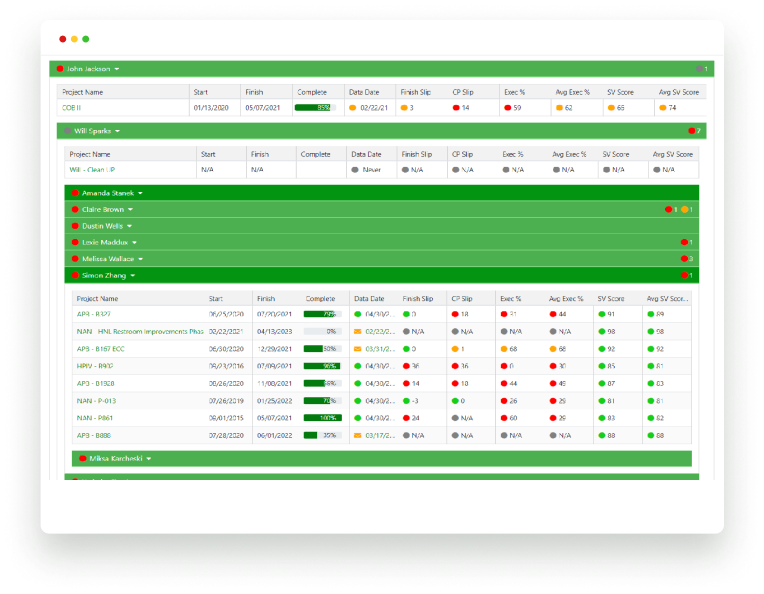Sort by the Finish Slip column header in the John Jackson table
The width and height of the screenshot is (764, 594).
click(415, 92)
